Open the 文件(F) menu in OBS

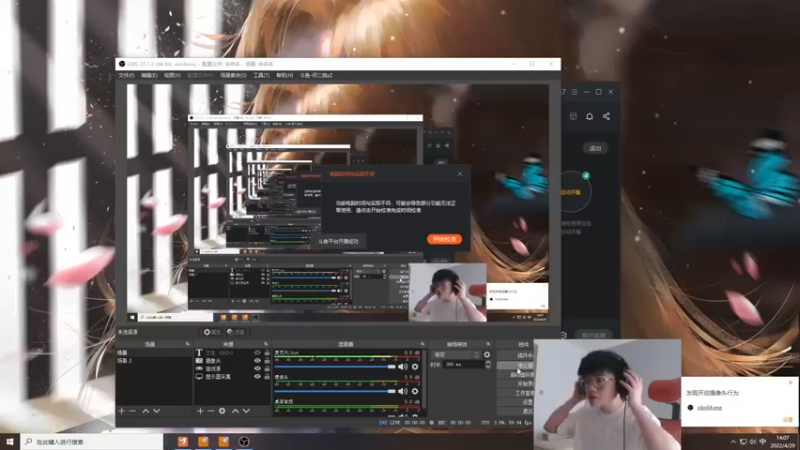pos(126,75)
